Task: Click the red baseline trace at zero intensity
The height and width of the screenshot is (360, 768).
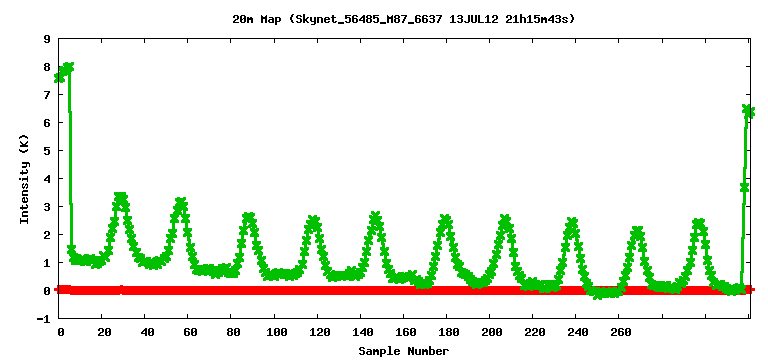Action: click(x=404, y=290)
